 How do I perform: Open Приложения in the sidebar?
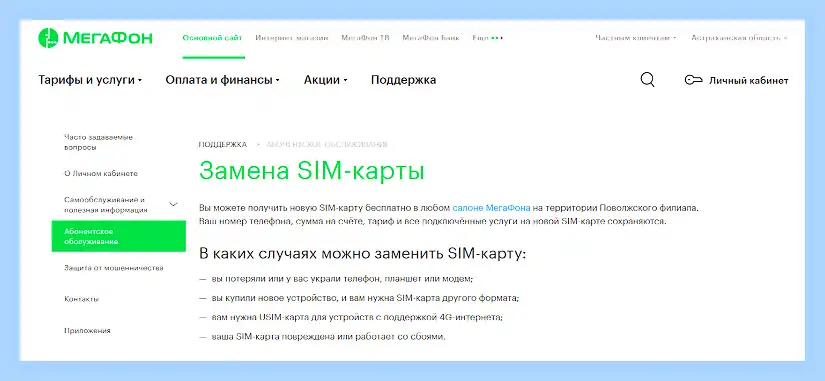click(x=87, y=330)
